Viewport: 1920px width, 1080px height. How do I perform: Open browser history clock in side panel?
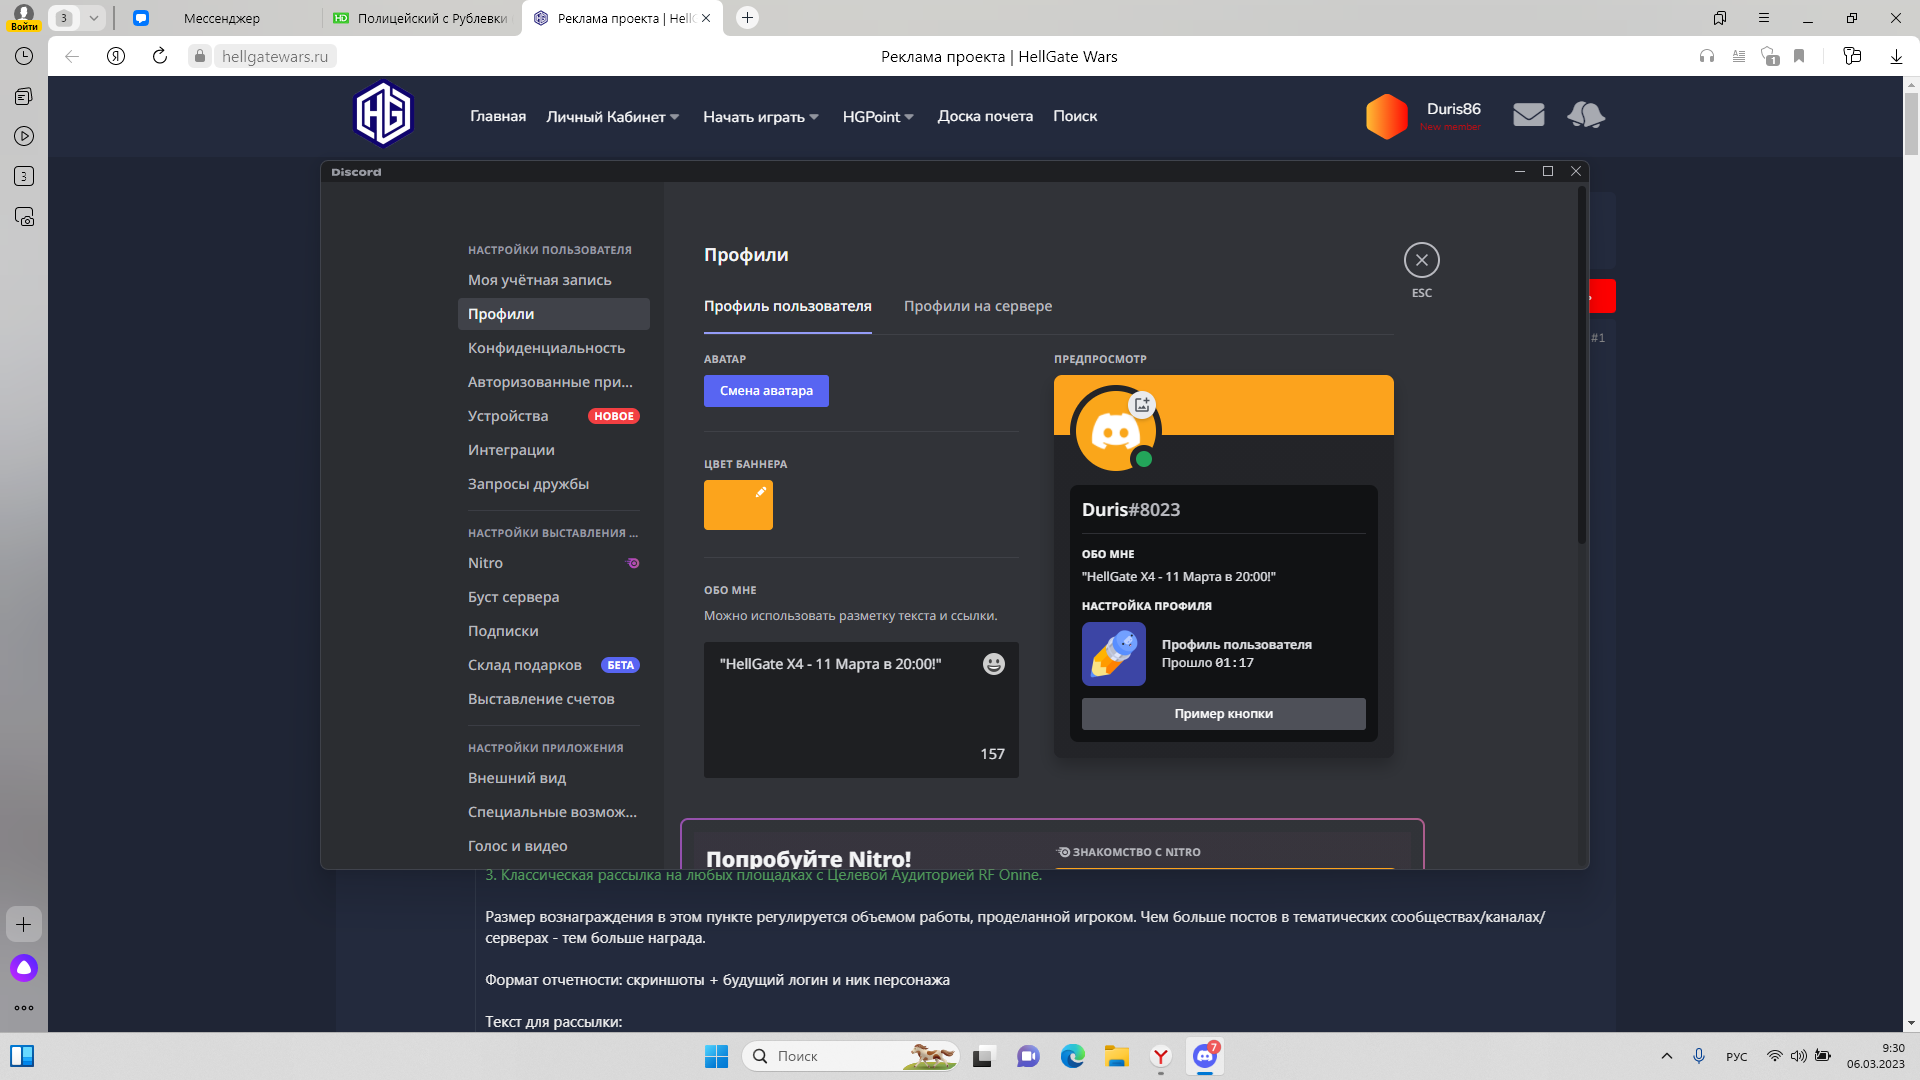pos(24,56)
